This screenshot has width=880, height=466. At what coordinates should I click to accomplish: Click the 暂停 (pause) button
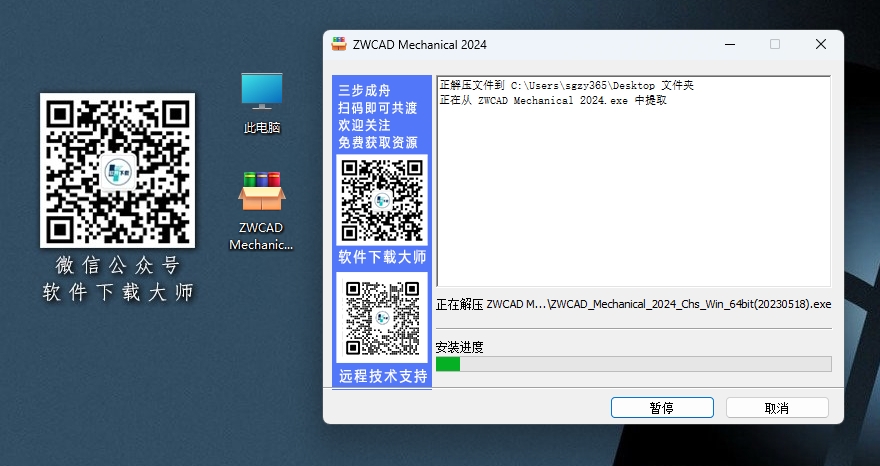662,408
